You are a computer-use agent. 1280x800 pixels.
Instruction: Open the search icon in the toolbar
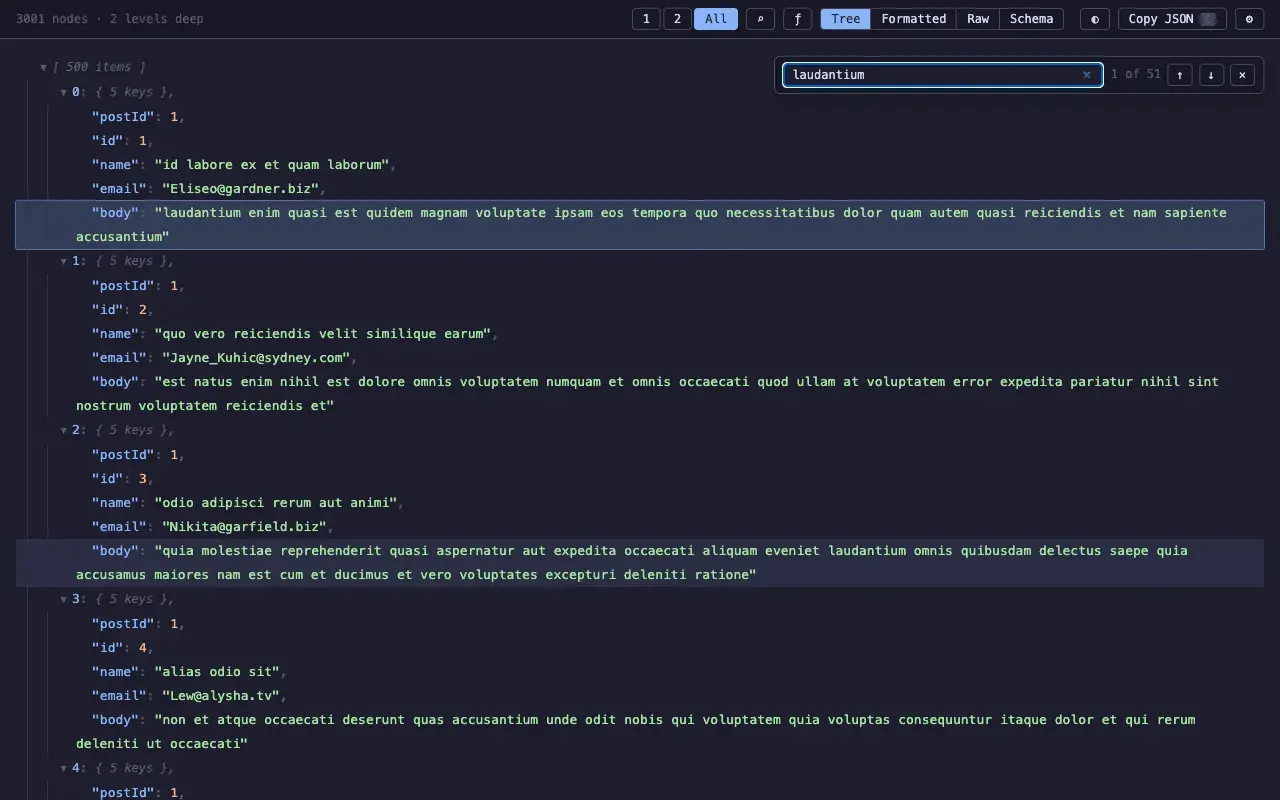click(x=760, y=19)
